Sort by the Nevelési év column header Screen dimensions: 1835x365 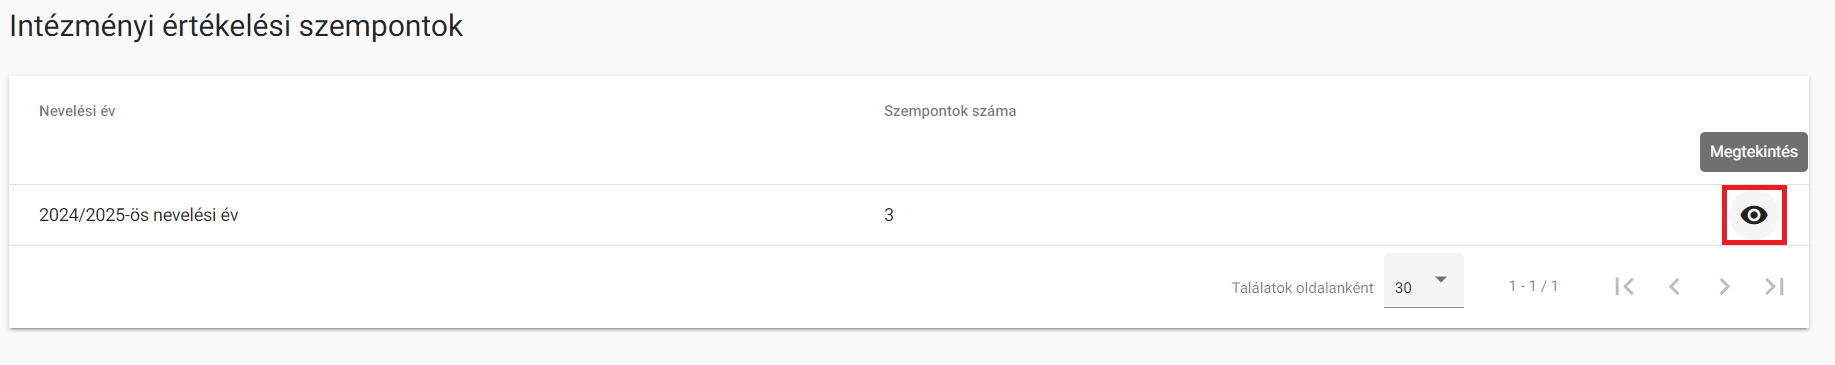pyautogui.click(x=77, y=111)
